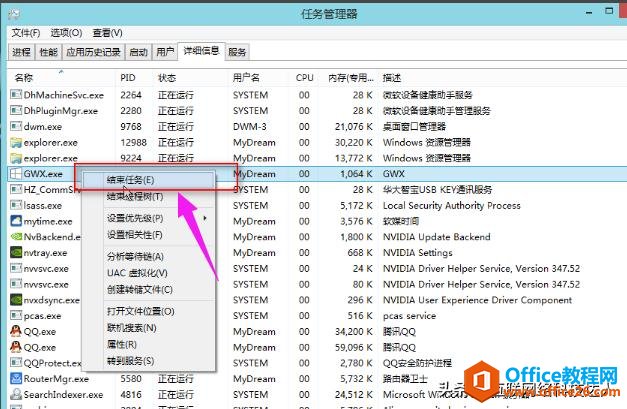Click the NvBackend NVIDIA icon
Viewport: 627px width, 409px height.
click(x=16, y=237)
